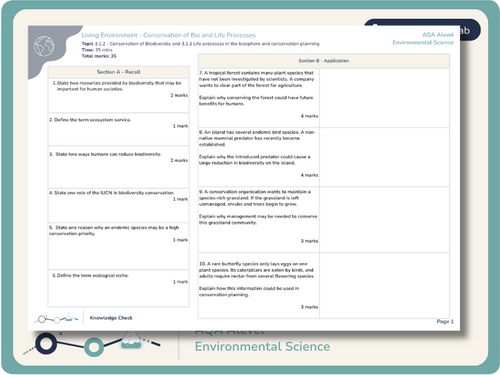Click the 'Section A - Recall' heading
This screenshot has height=375, width=500.
click(x=118, y=72)
